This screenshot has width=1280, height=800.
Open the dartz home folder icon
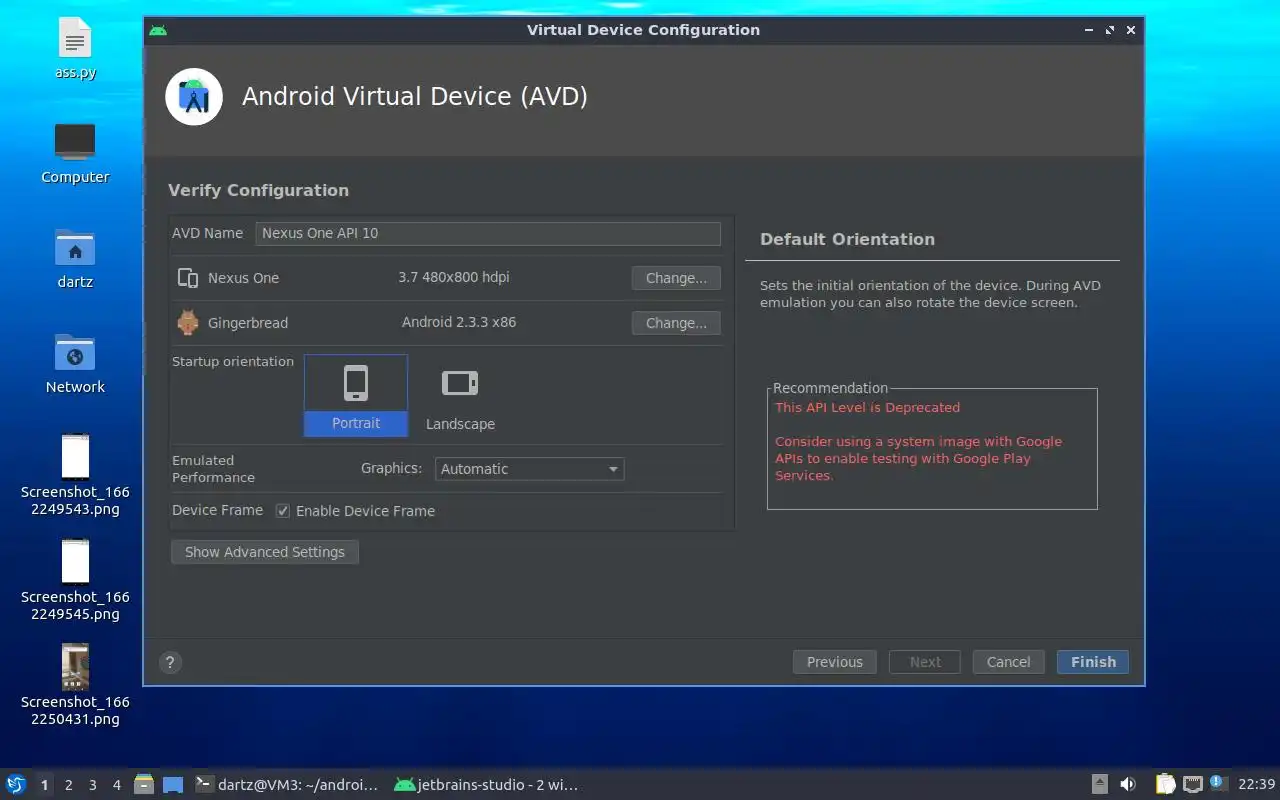tap(75, 258)
